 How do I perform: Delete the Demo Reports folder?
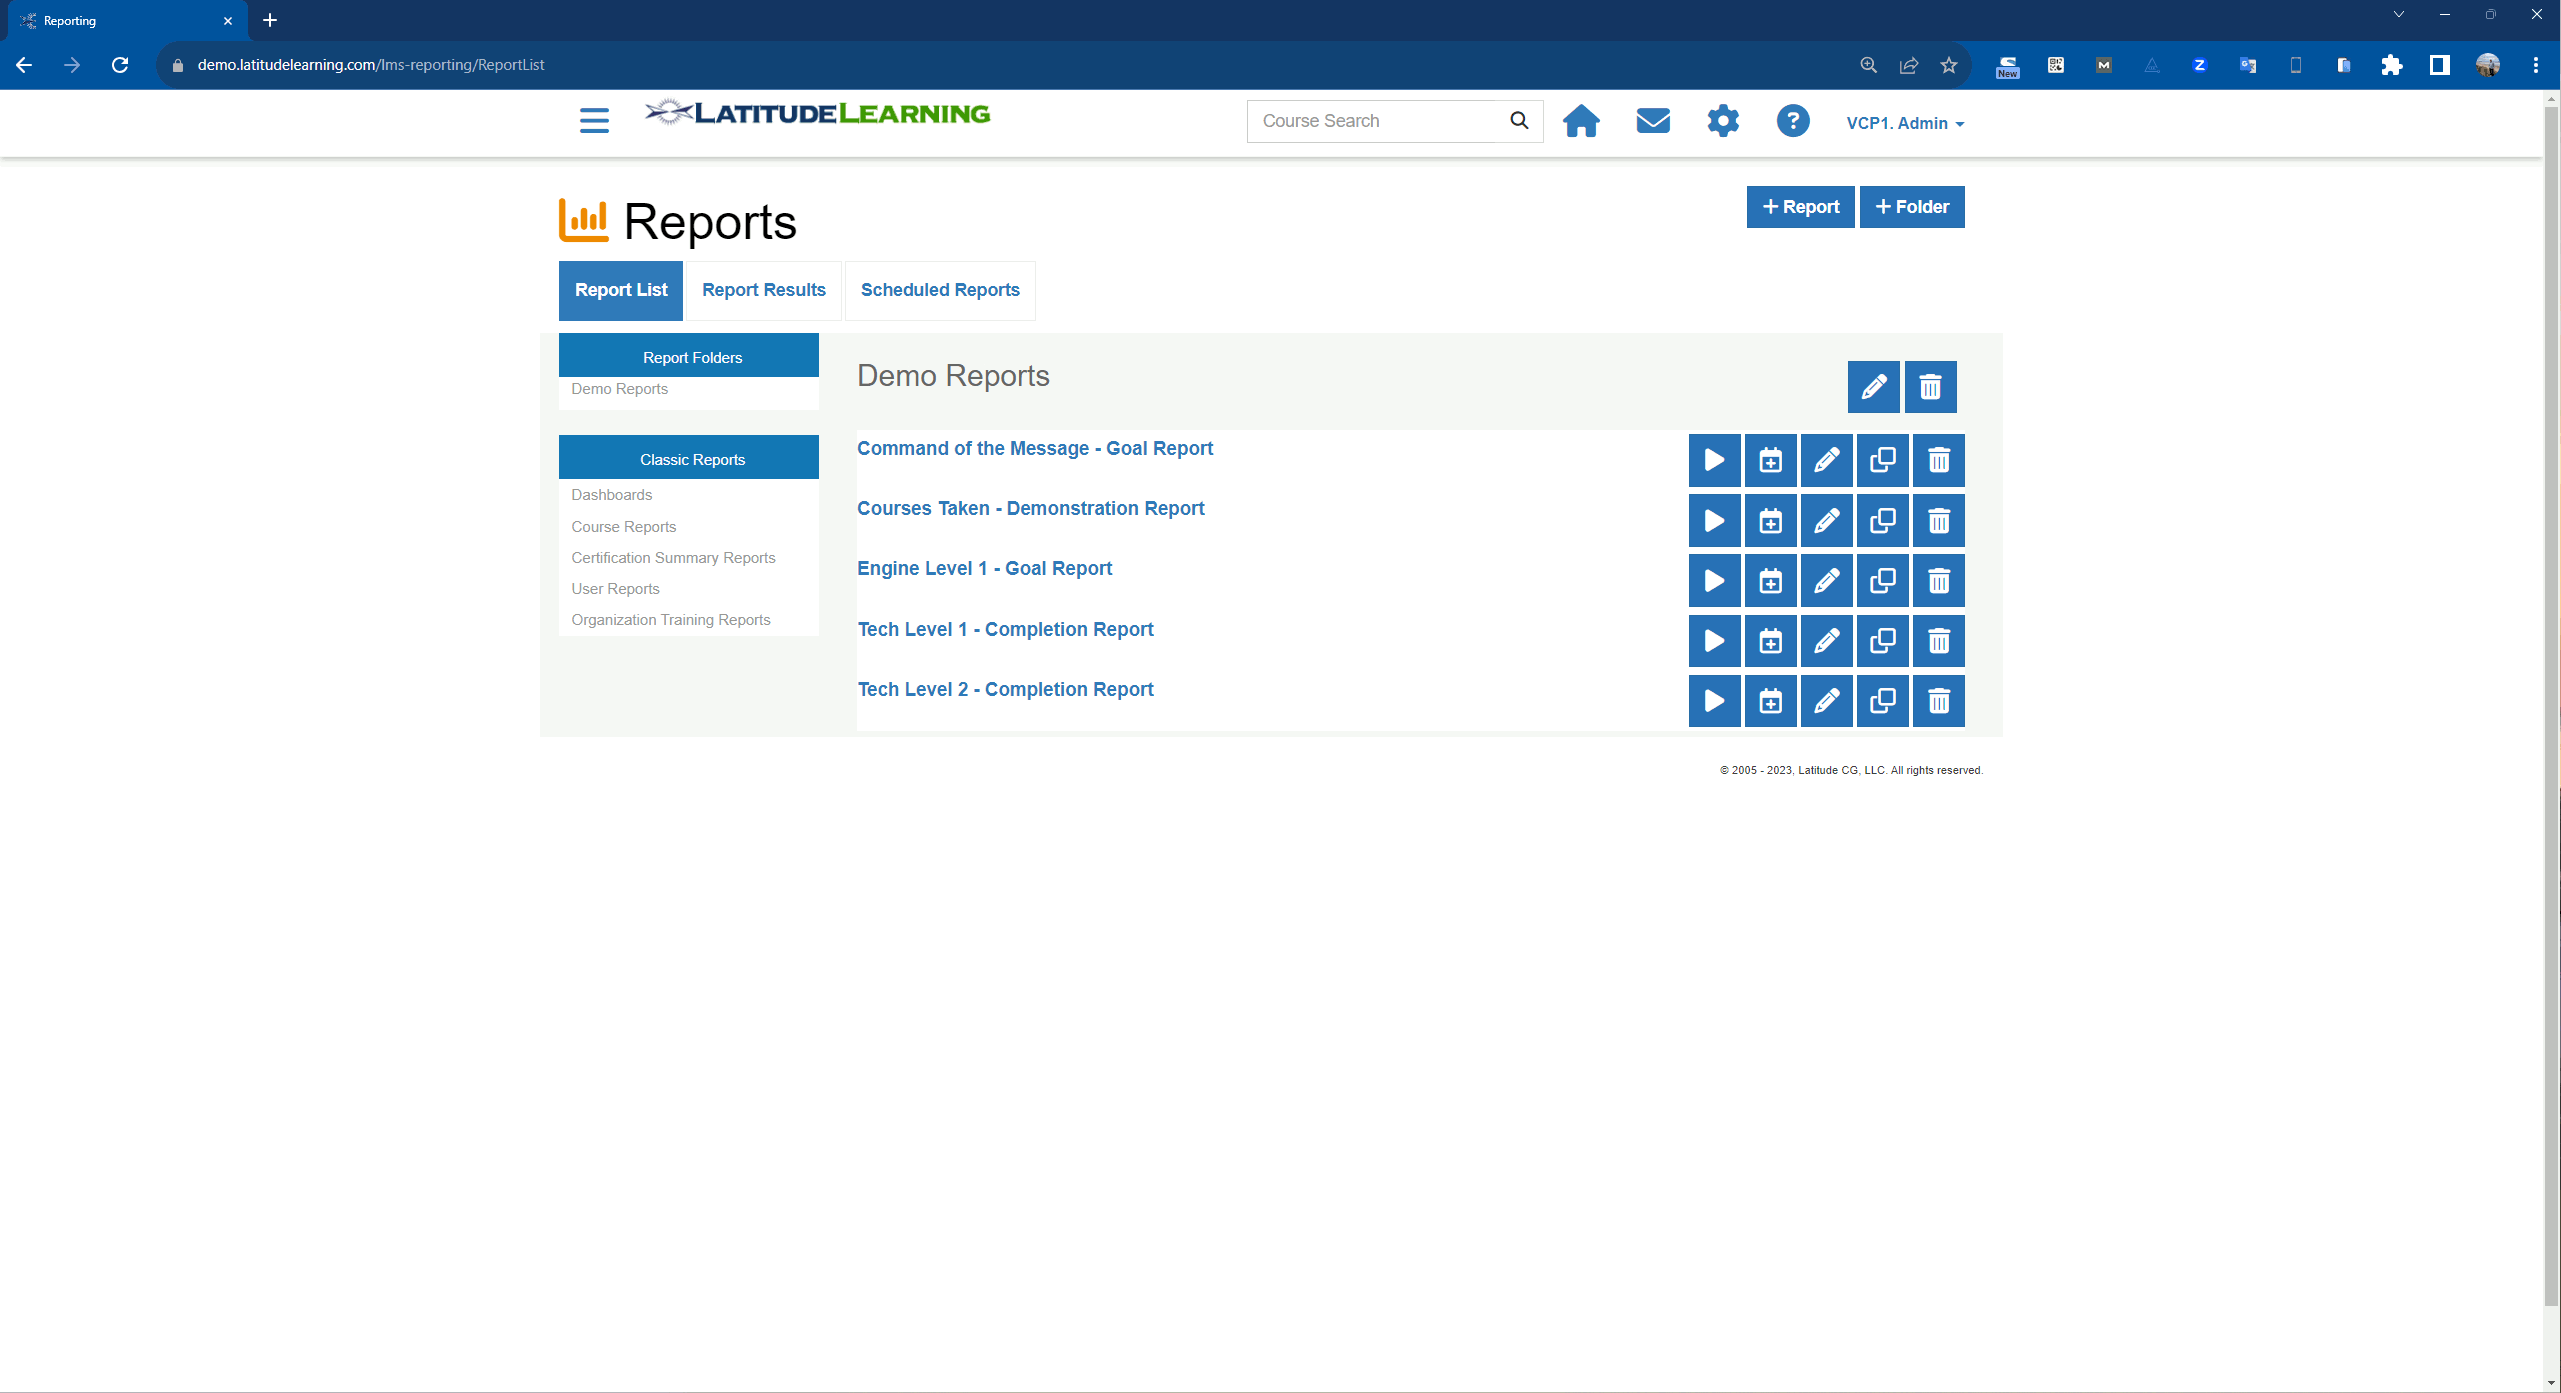(x=1930, y=386)
